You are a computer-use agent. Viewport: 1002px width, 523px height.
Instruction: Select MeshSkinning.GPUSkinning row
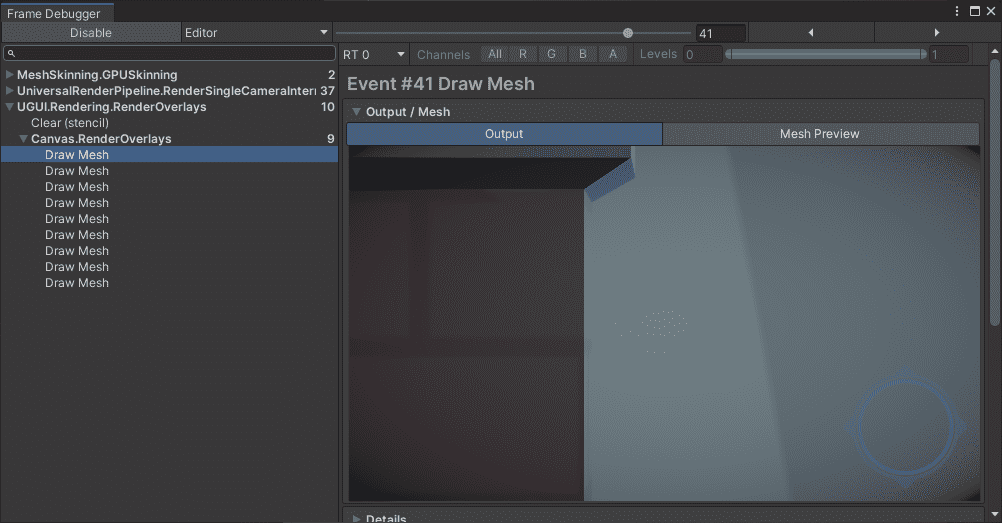[169, 75]
